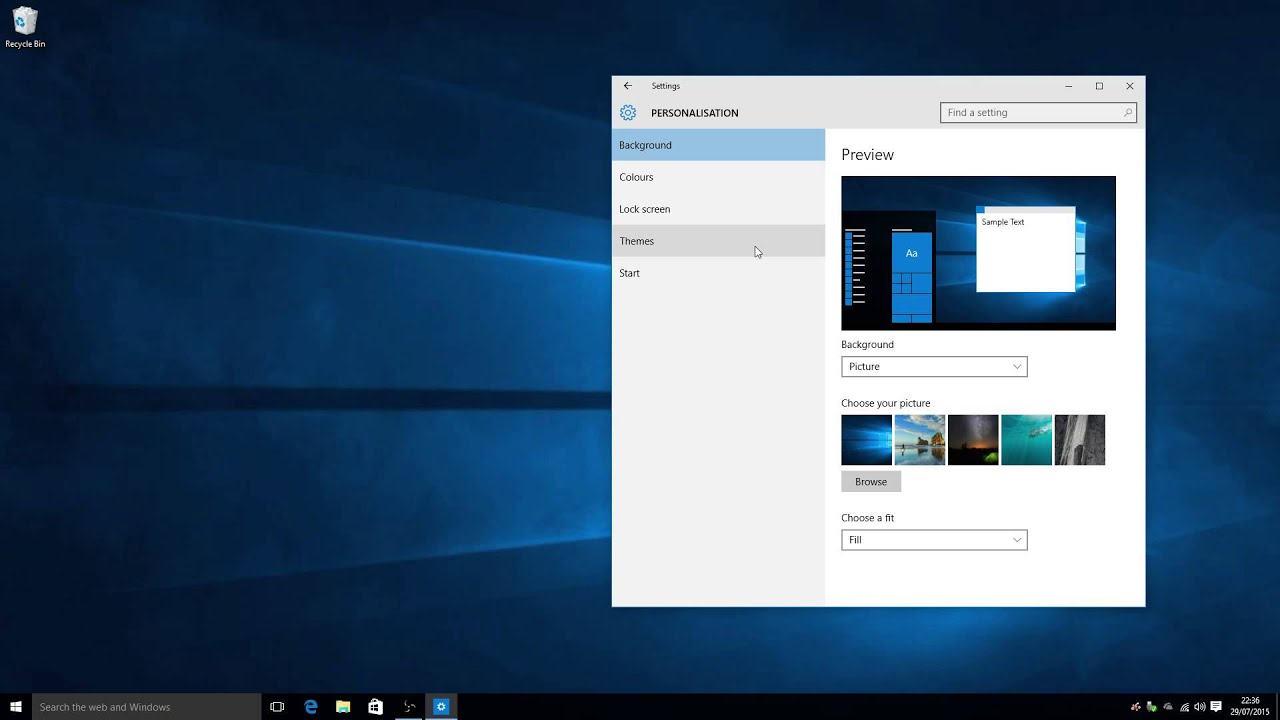Switch to the Colours section
This screenshot has height=720, width=1280.
[x=718, y=177]
